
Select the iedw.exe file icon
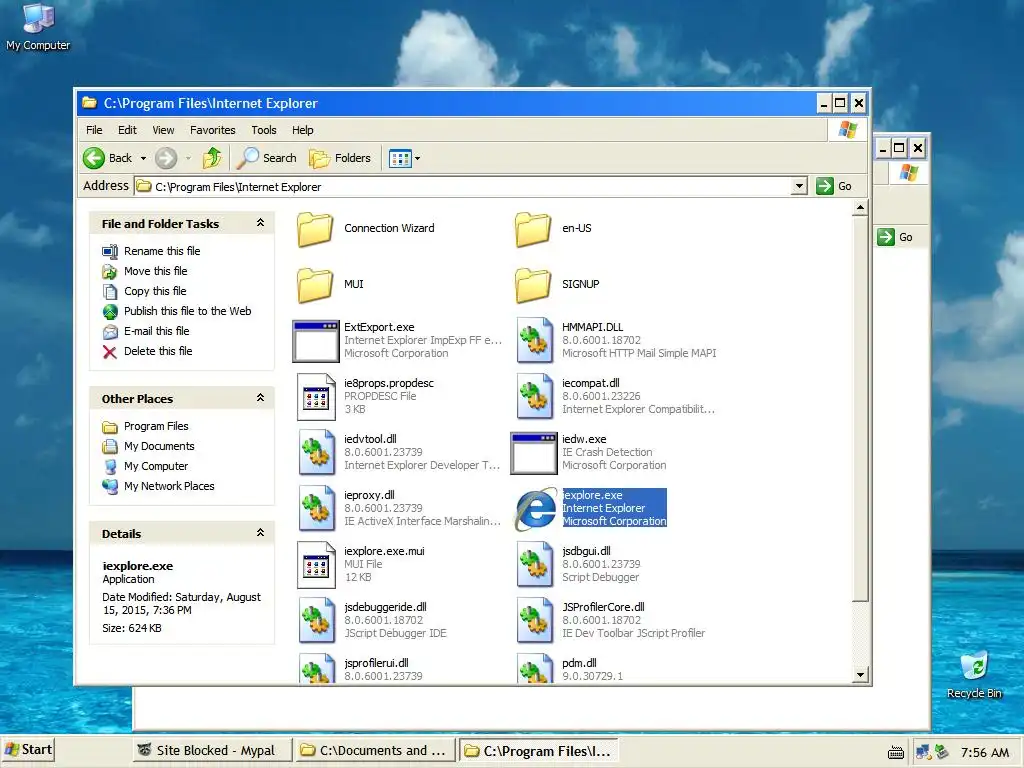coord(534,453)
